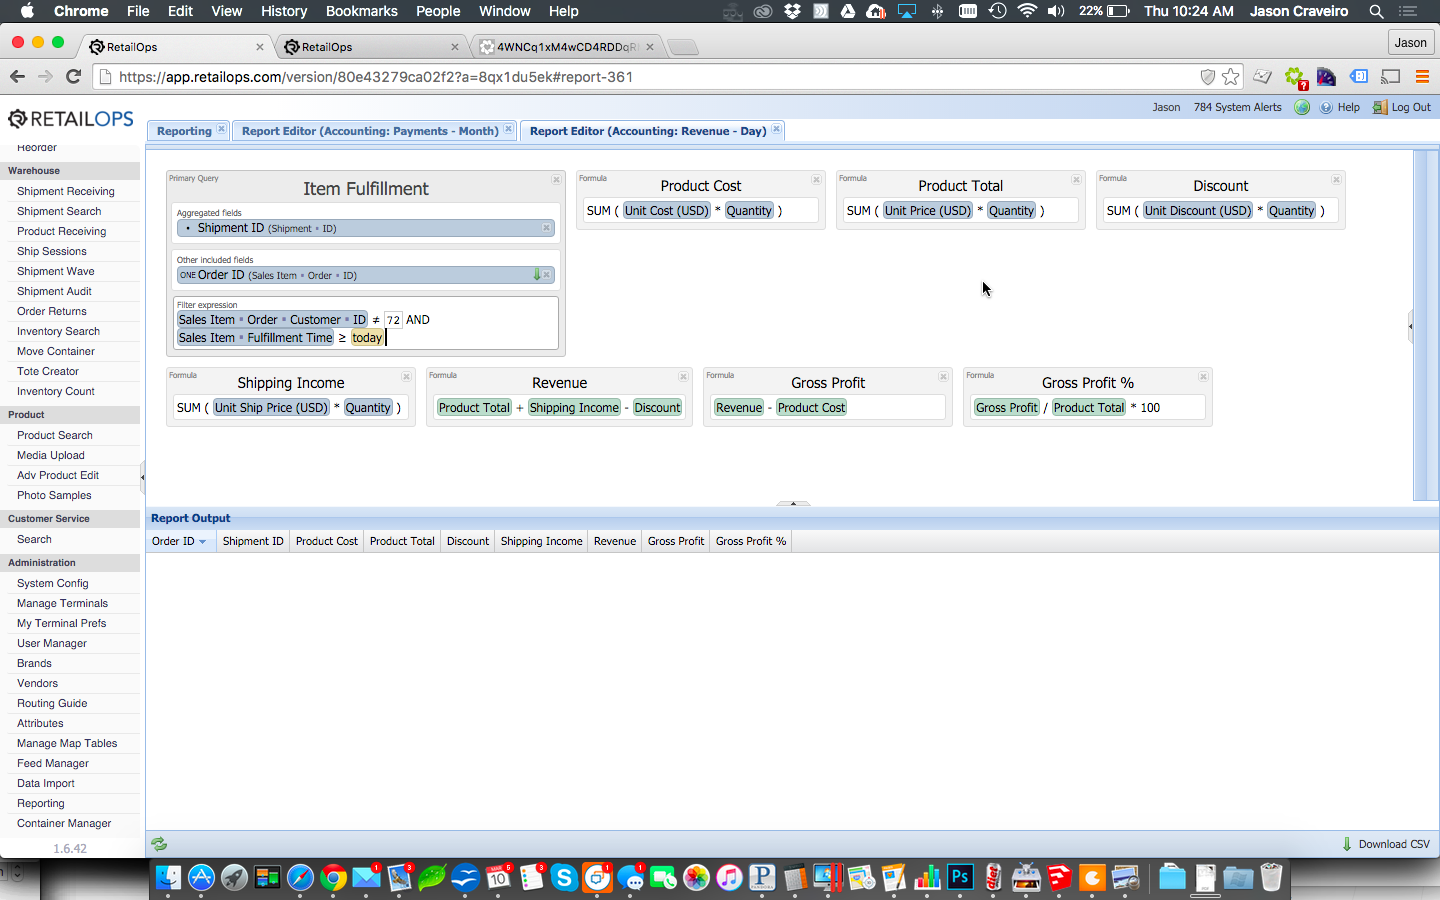The height and width of the screenshot is (900, 1440).
Task: Switch to the Reporting tab
Action: (184, 131)
